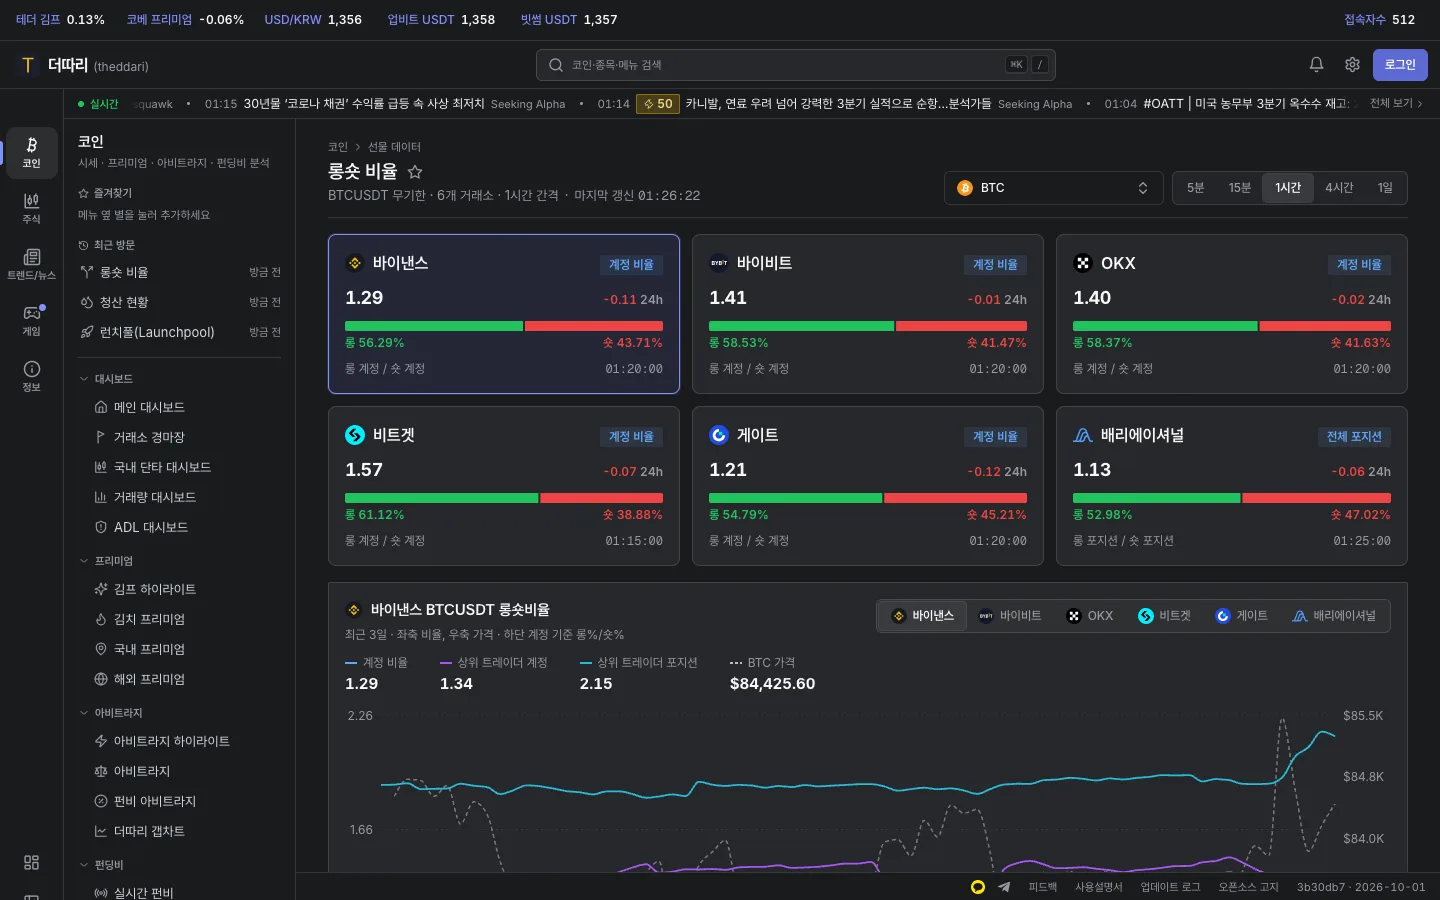This screenshot has width=1440, height=900.
Task: Open 피드백 link in footer
Action: [1043, 887]
